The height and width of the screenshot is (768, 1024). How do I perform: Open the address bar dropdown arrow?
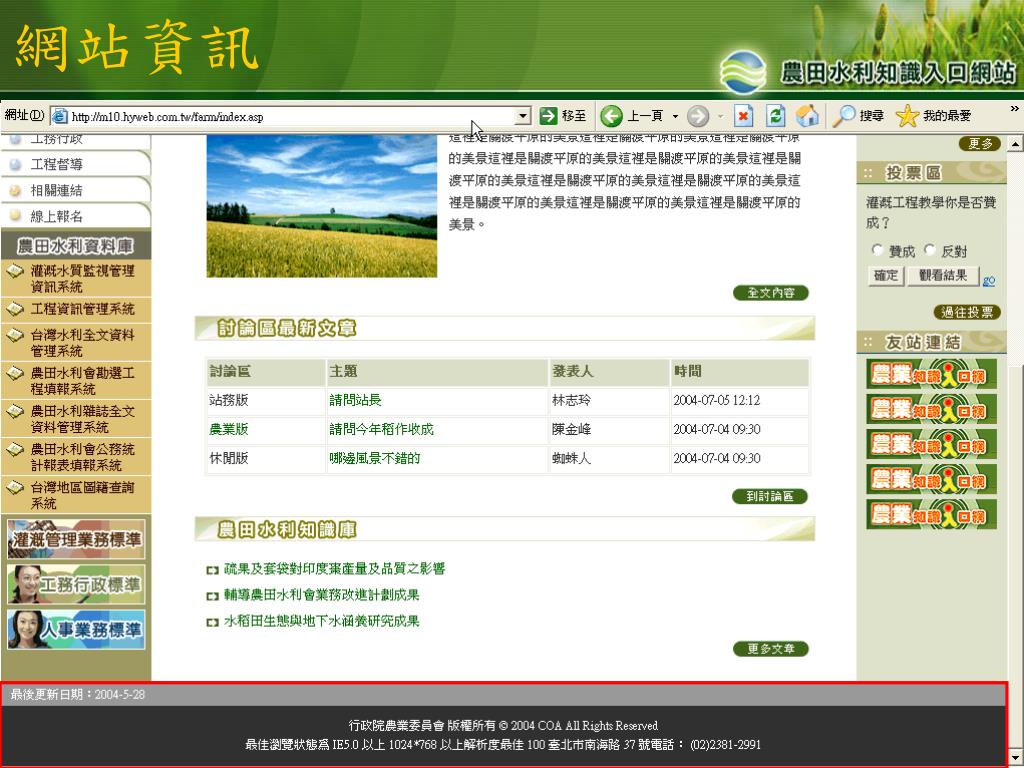(522, 117)
